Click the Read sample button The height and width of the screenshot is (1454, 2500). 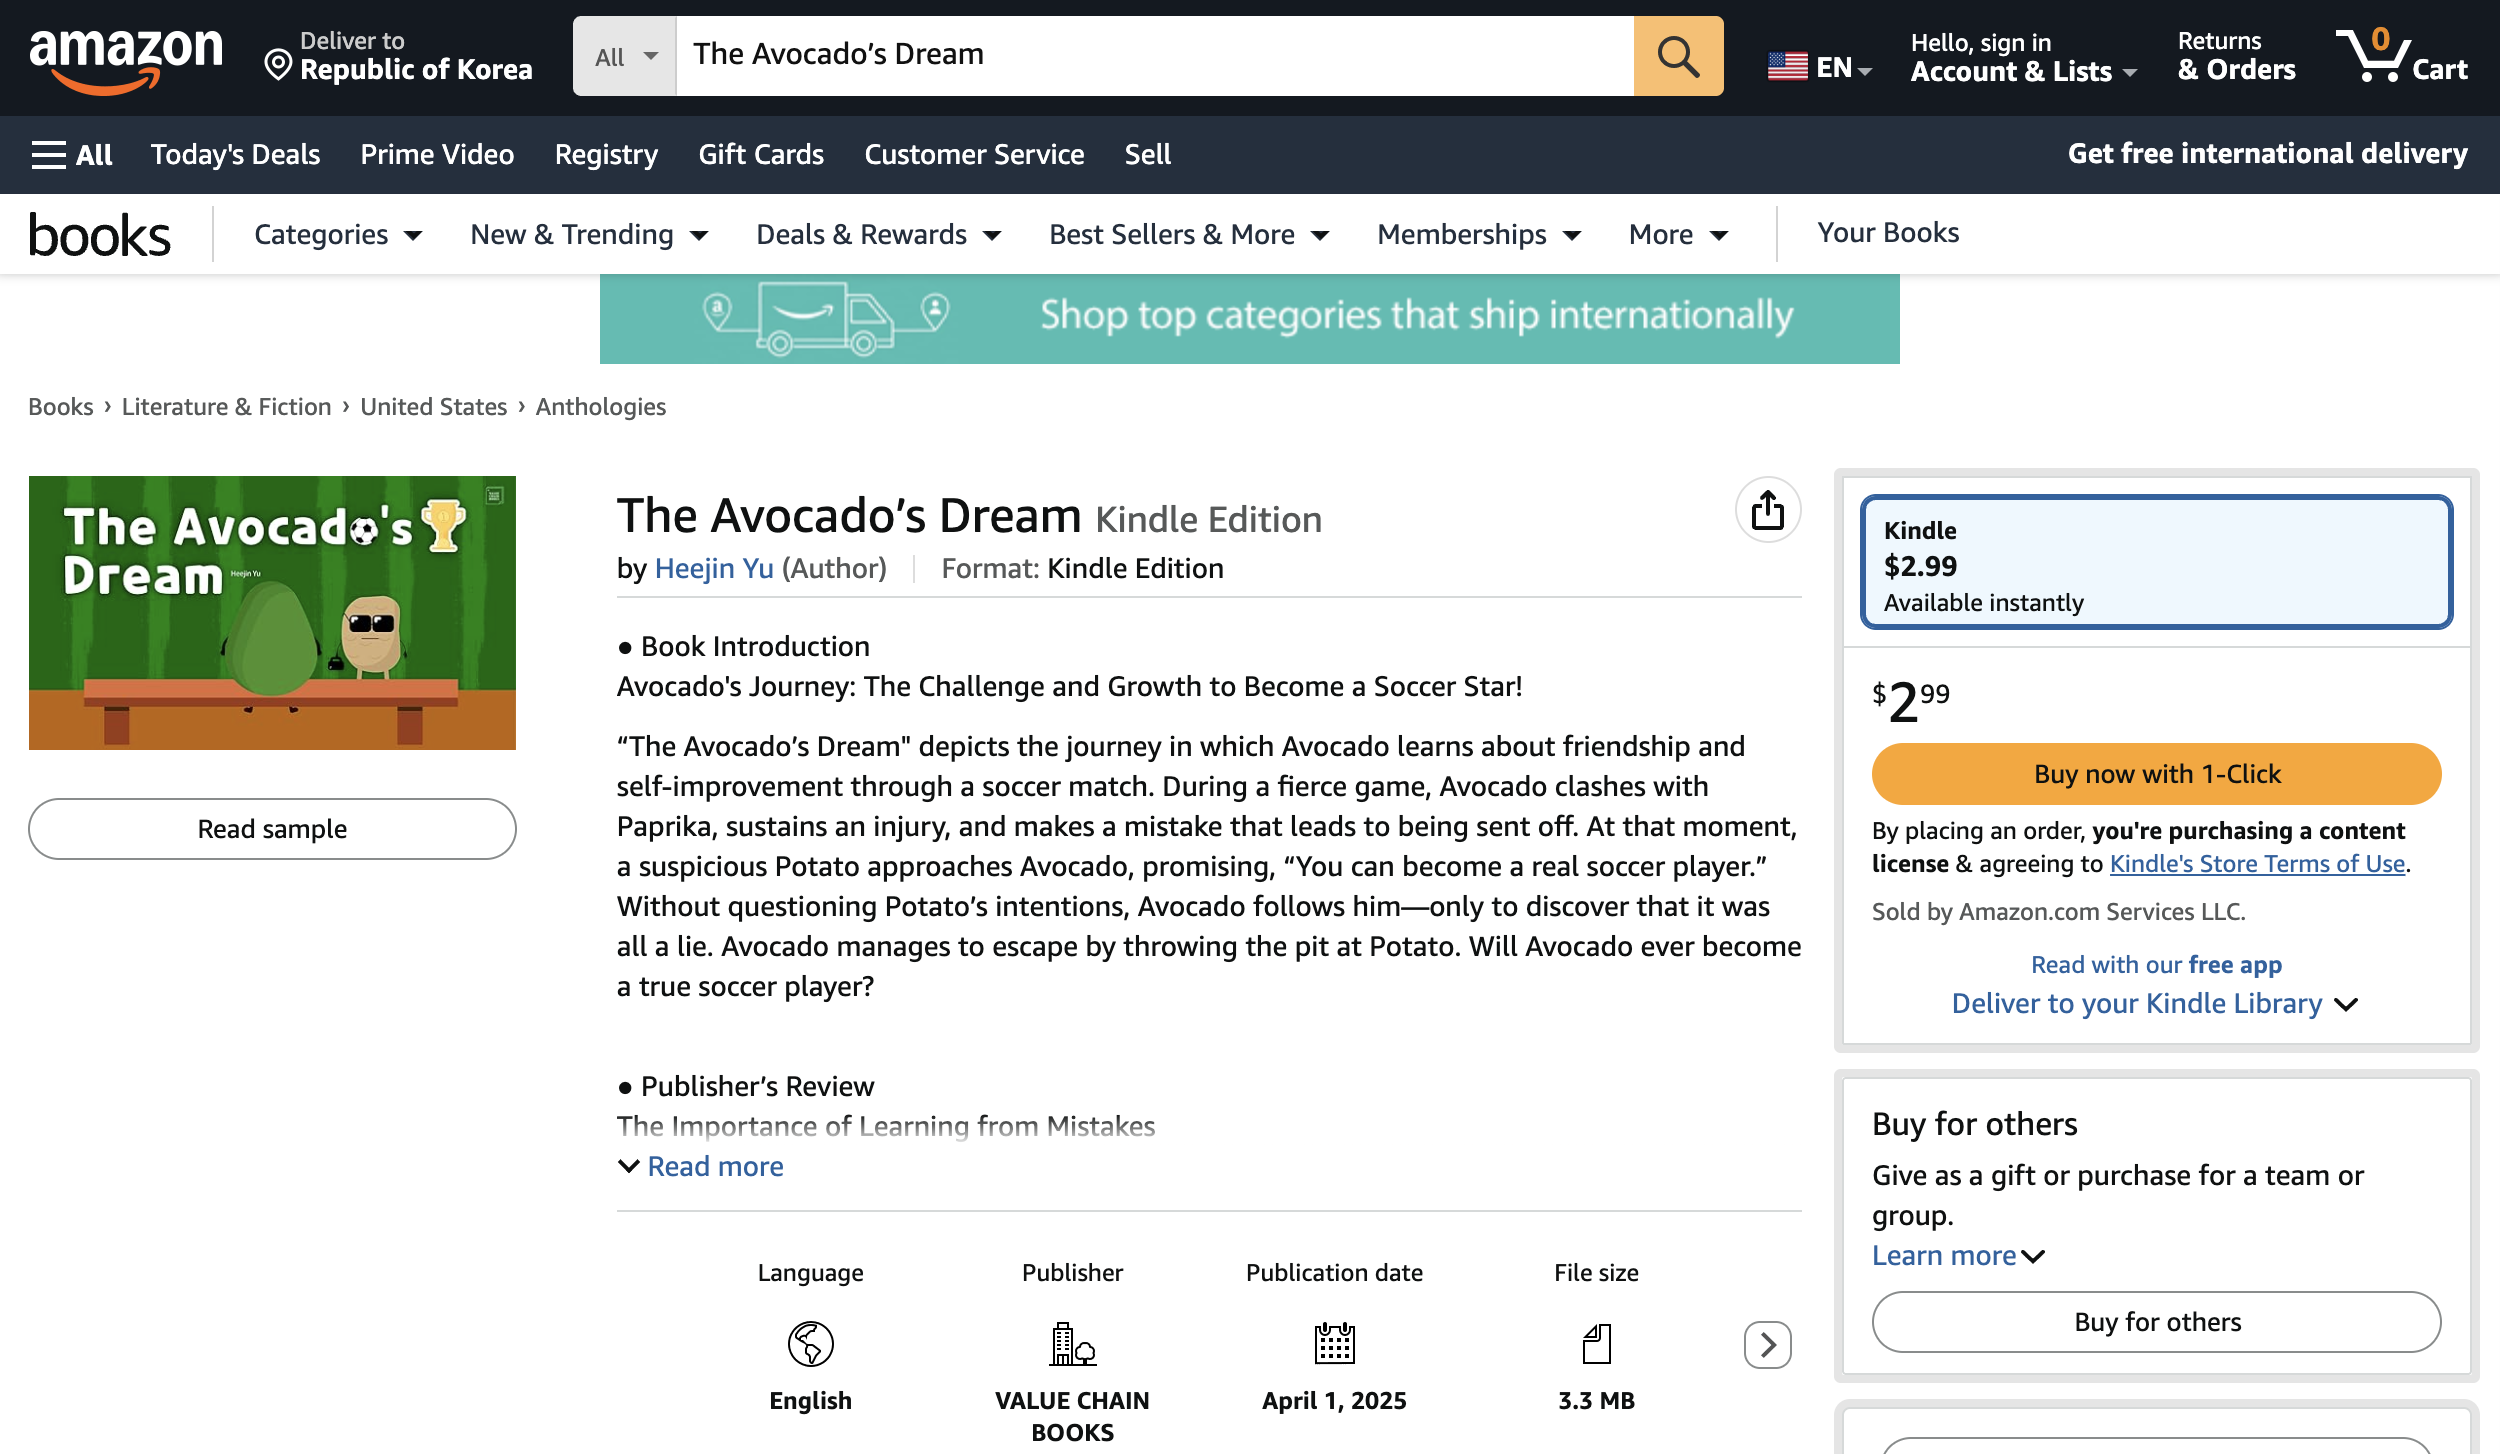point(272,829)
